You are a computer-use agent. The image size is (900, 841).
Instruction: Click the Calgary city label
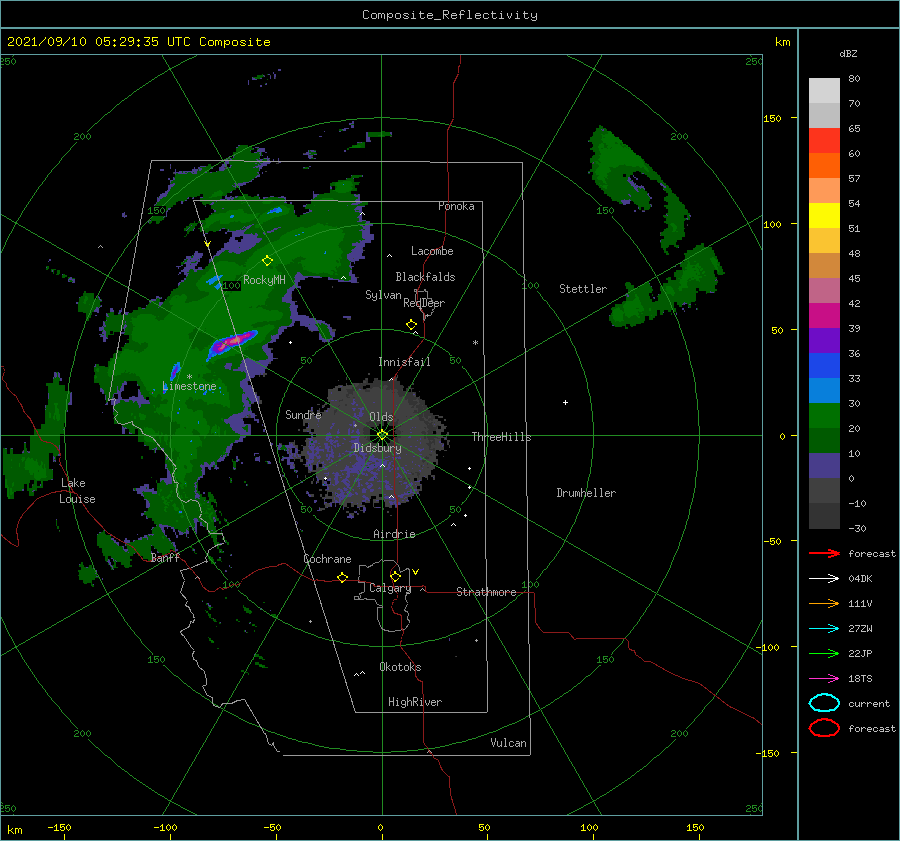(390, 588)
